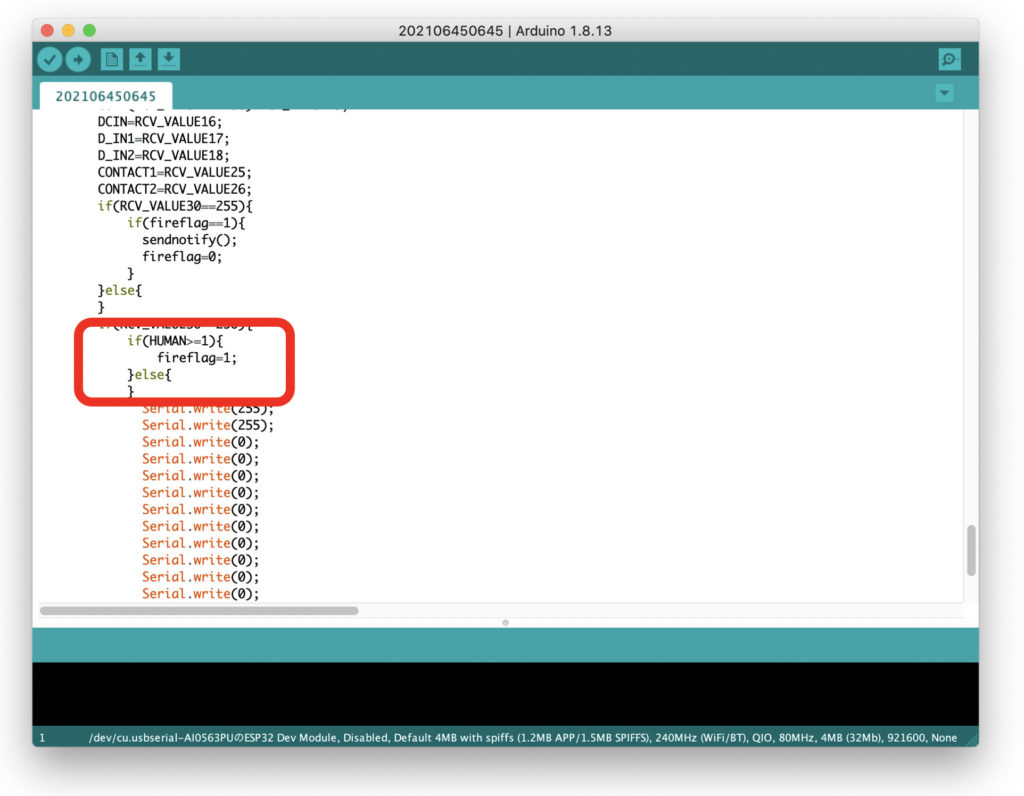Place cursor on the sendnotify(); line
The width and height of the screenshot is (1024, 796).
190,239
